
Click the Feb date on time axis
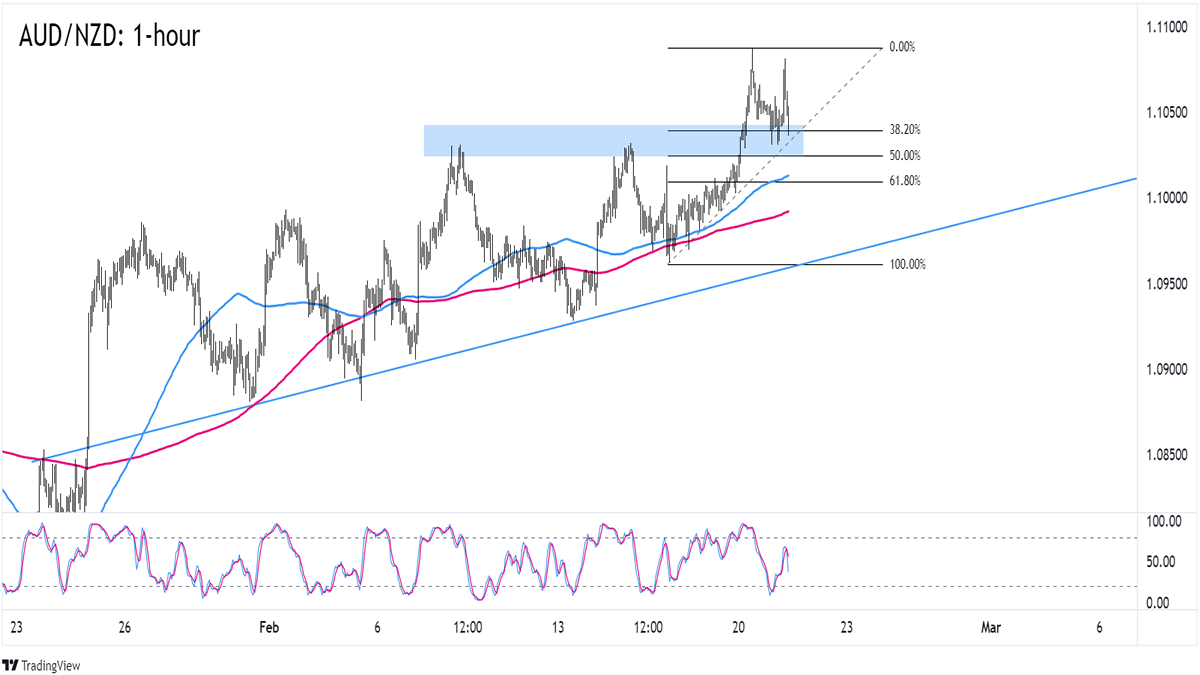268,628
